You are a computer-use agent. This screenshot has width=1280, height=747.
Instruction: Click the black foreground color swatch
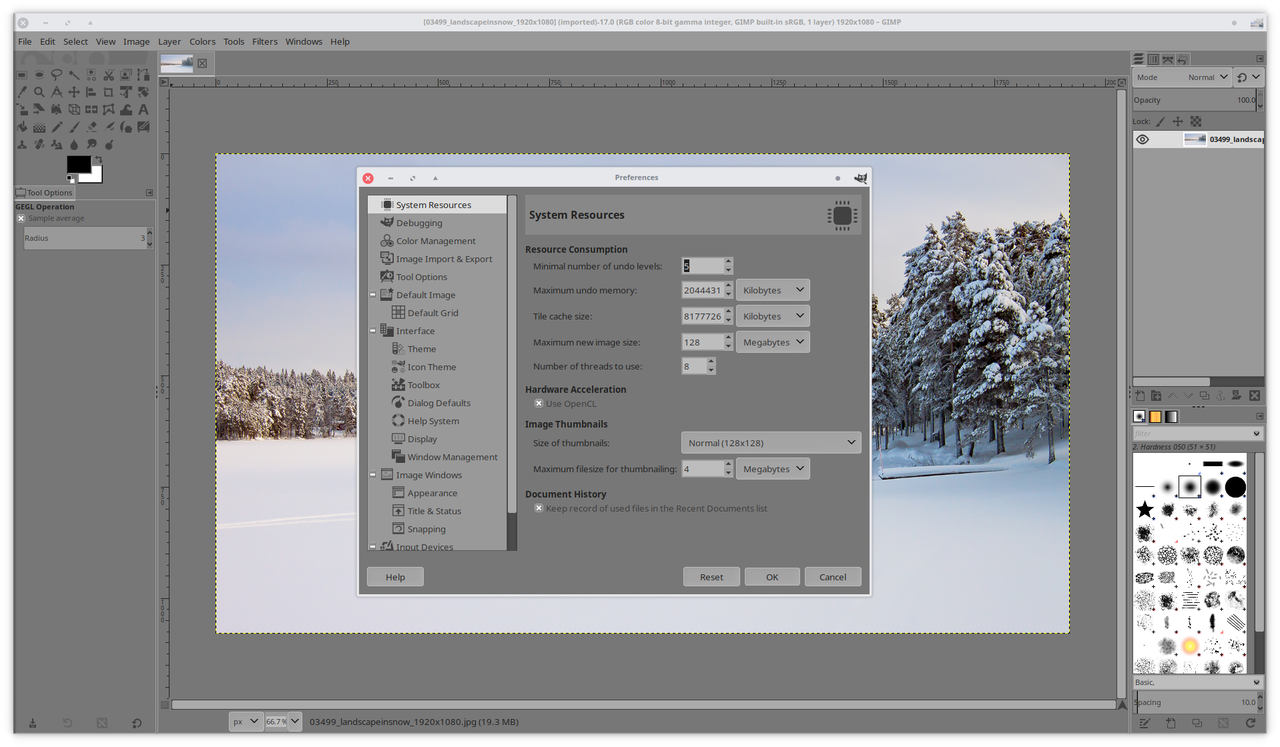click(78, 164)
